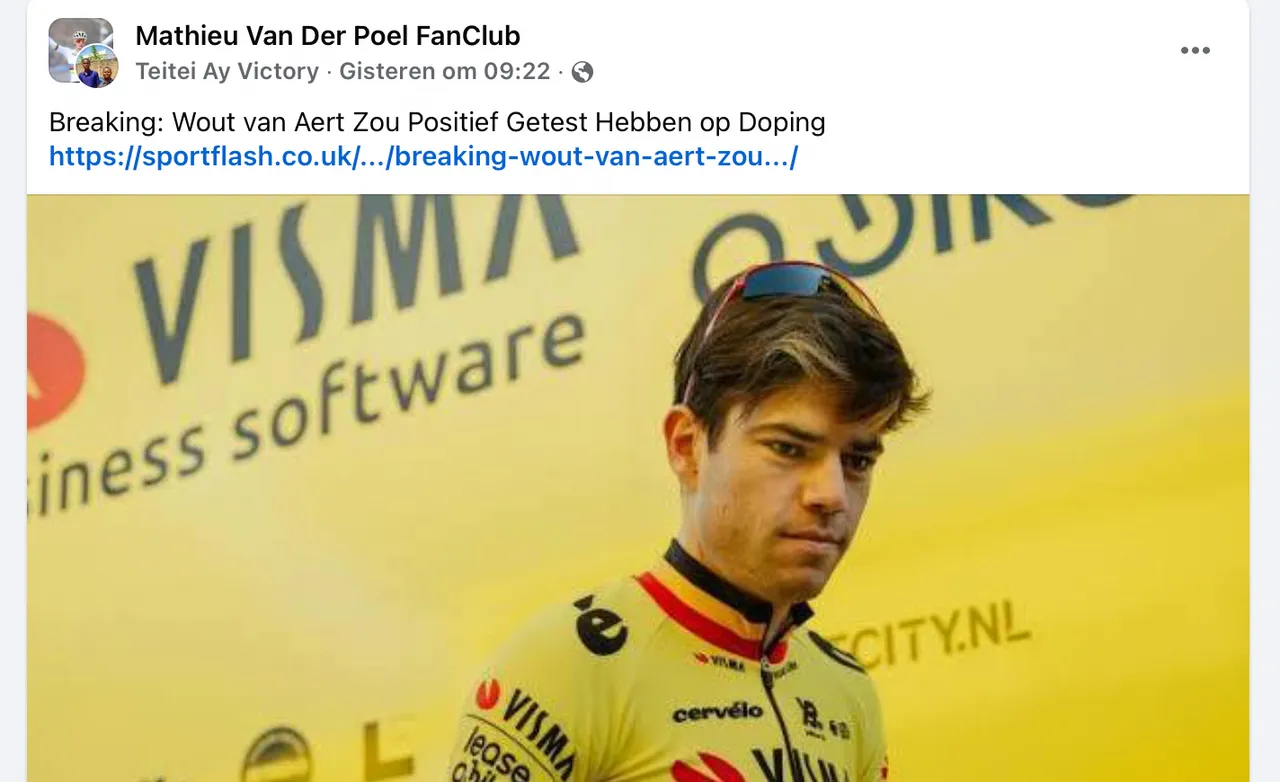
Task: Follow the sportflash.co.uk article link
Action: point(423,156)
